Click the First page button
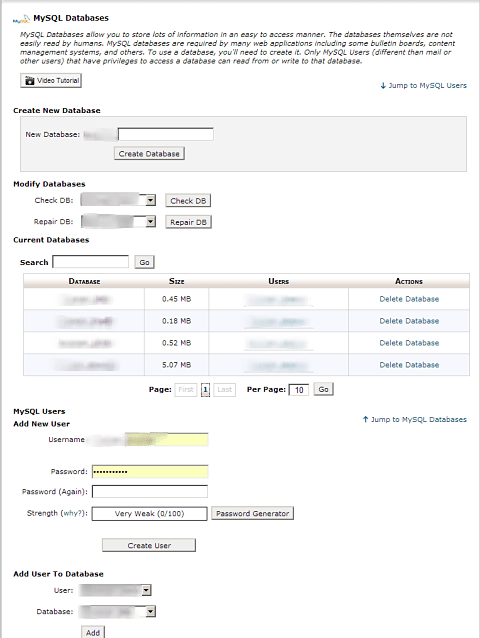Viewport: 480px width, 638px height. (186, 390)
